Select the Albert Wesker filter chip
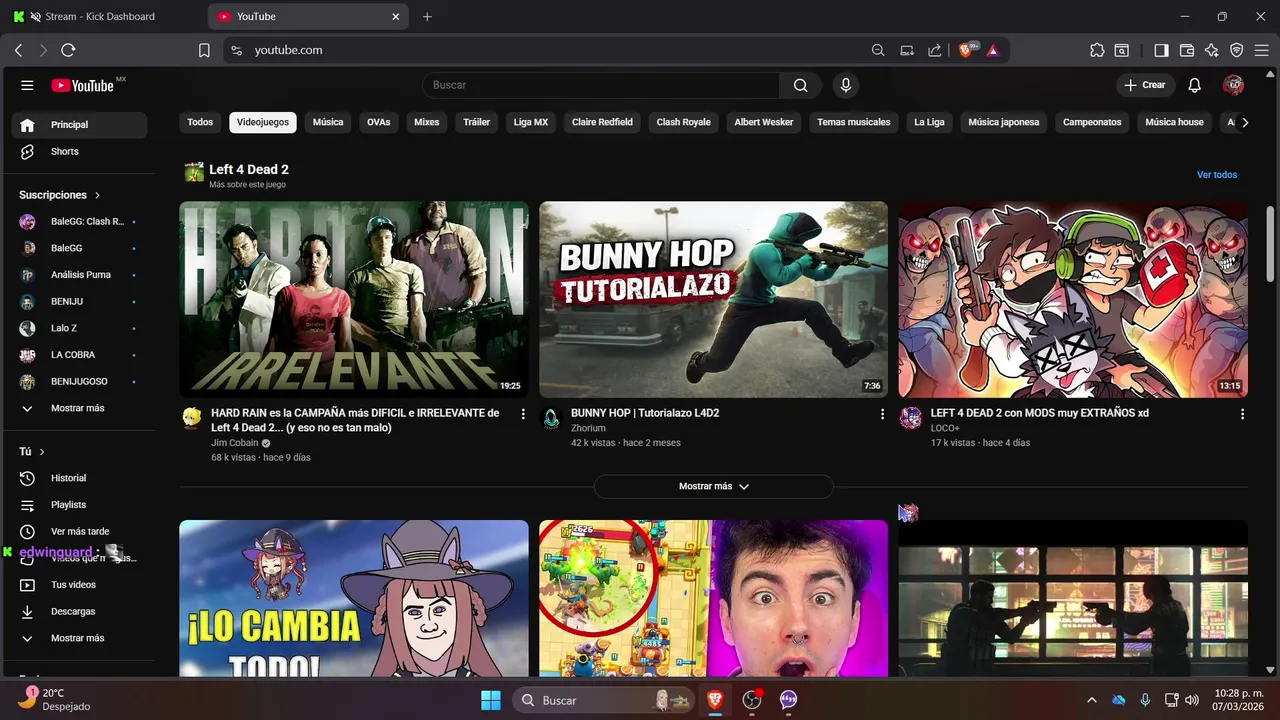The width and height of the screenshot is (1280, 720). click(x=764, y=122)
